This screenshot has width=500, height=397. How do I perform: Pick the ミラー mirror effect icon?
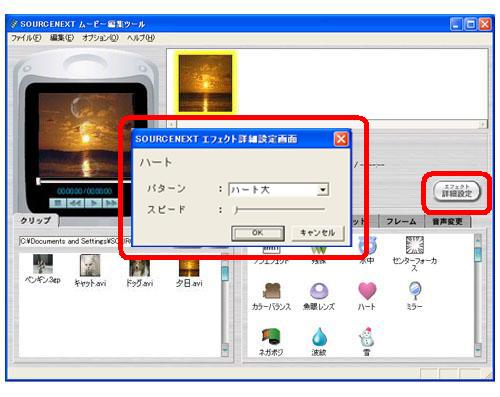[415, 291]
